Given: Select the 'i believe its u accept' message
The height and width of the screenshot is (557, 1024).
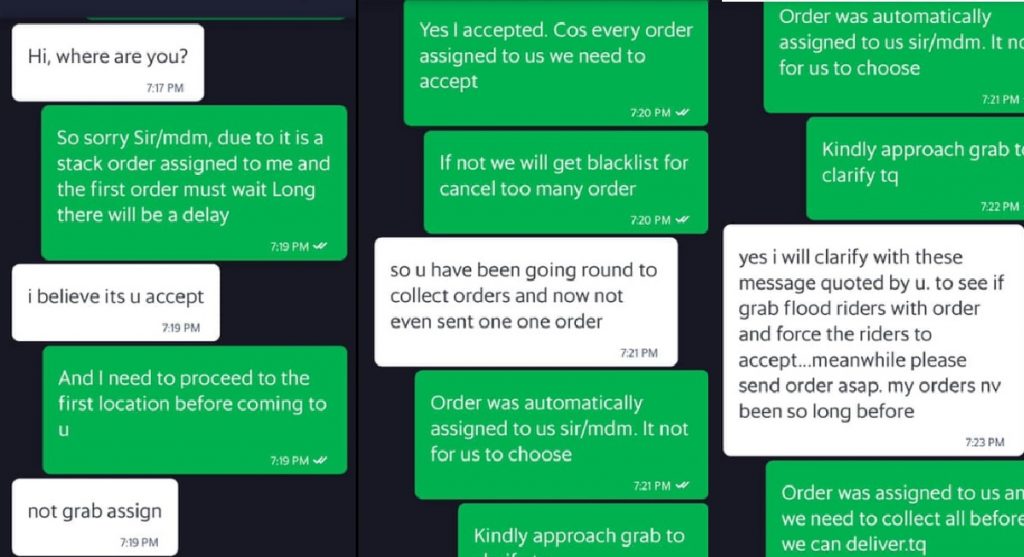Looking at the screenshot, I should click(x=116, y=303).
